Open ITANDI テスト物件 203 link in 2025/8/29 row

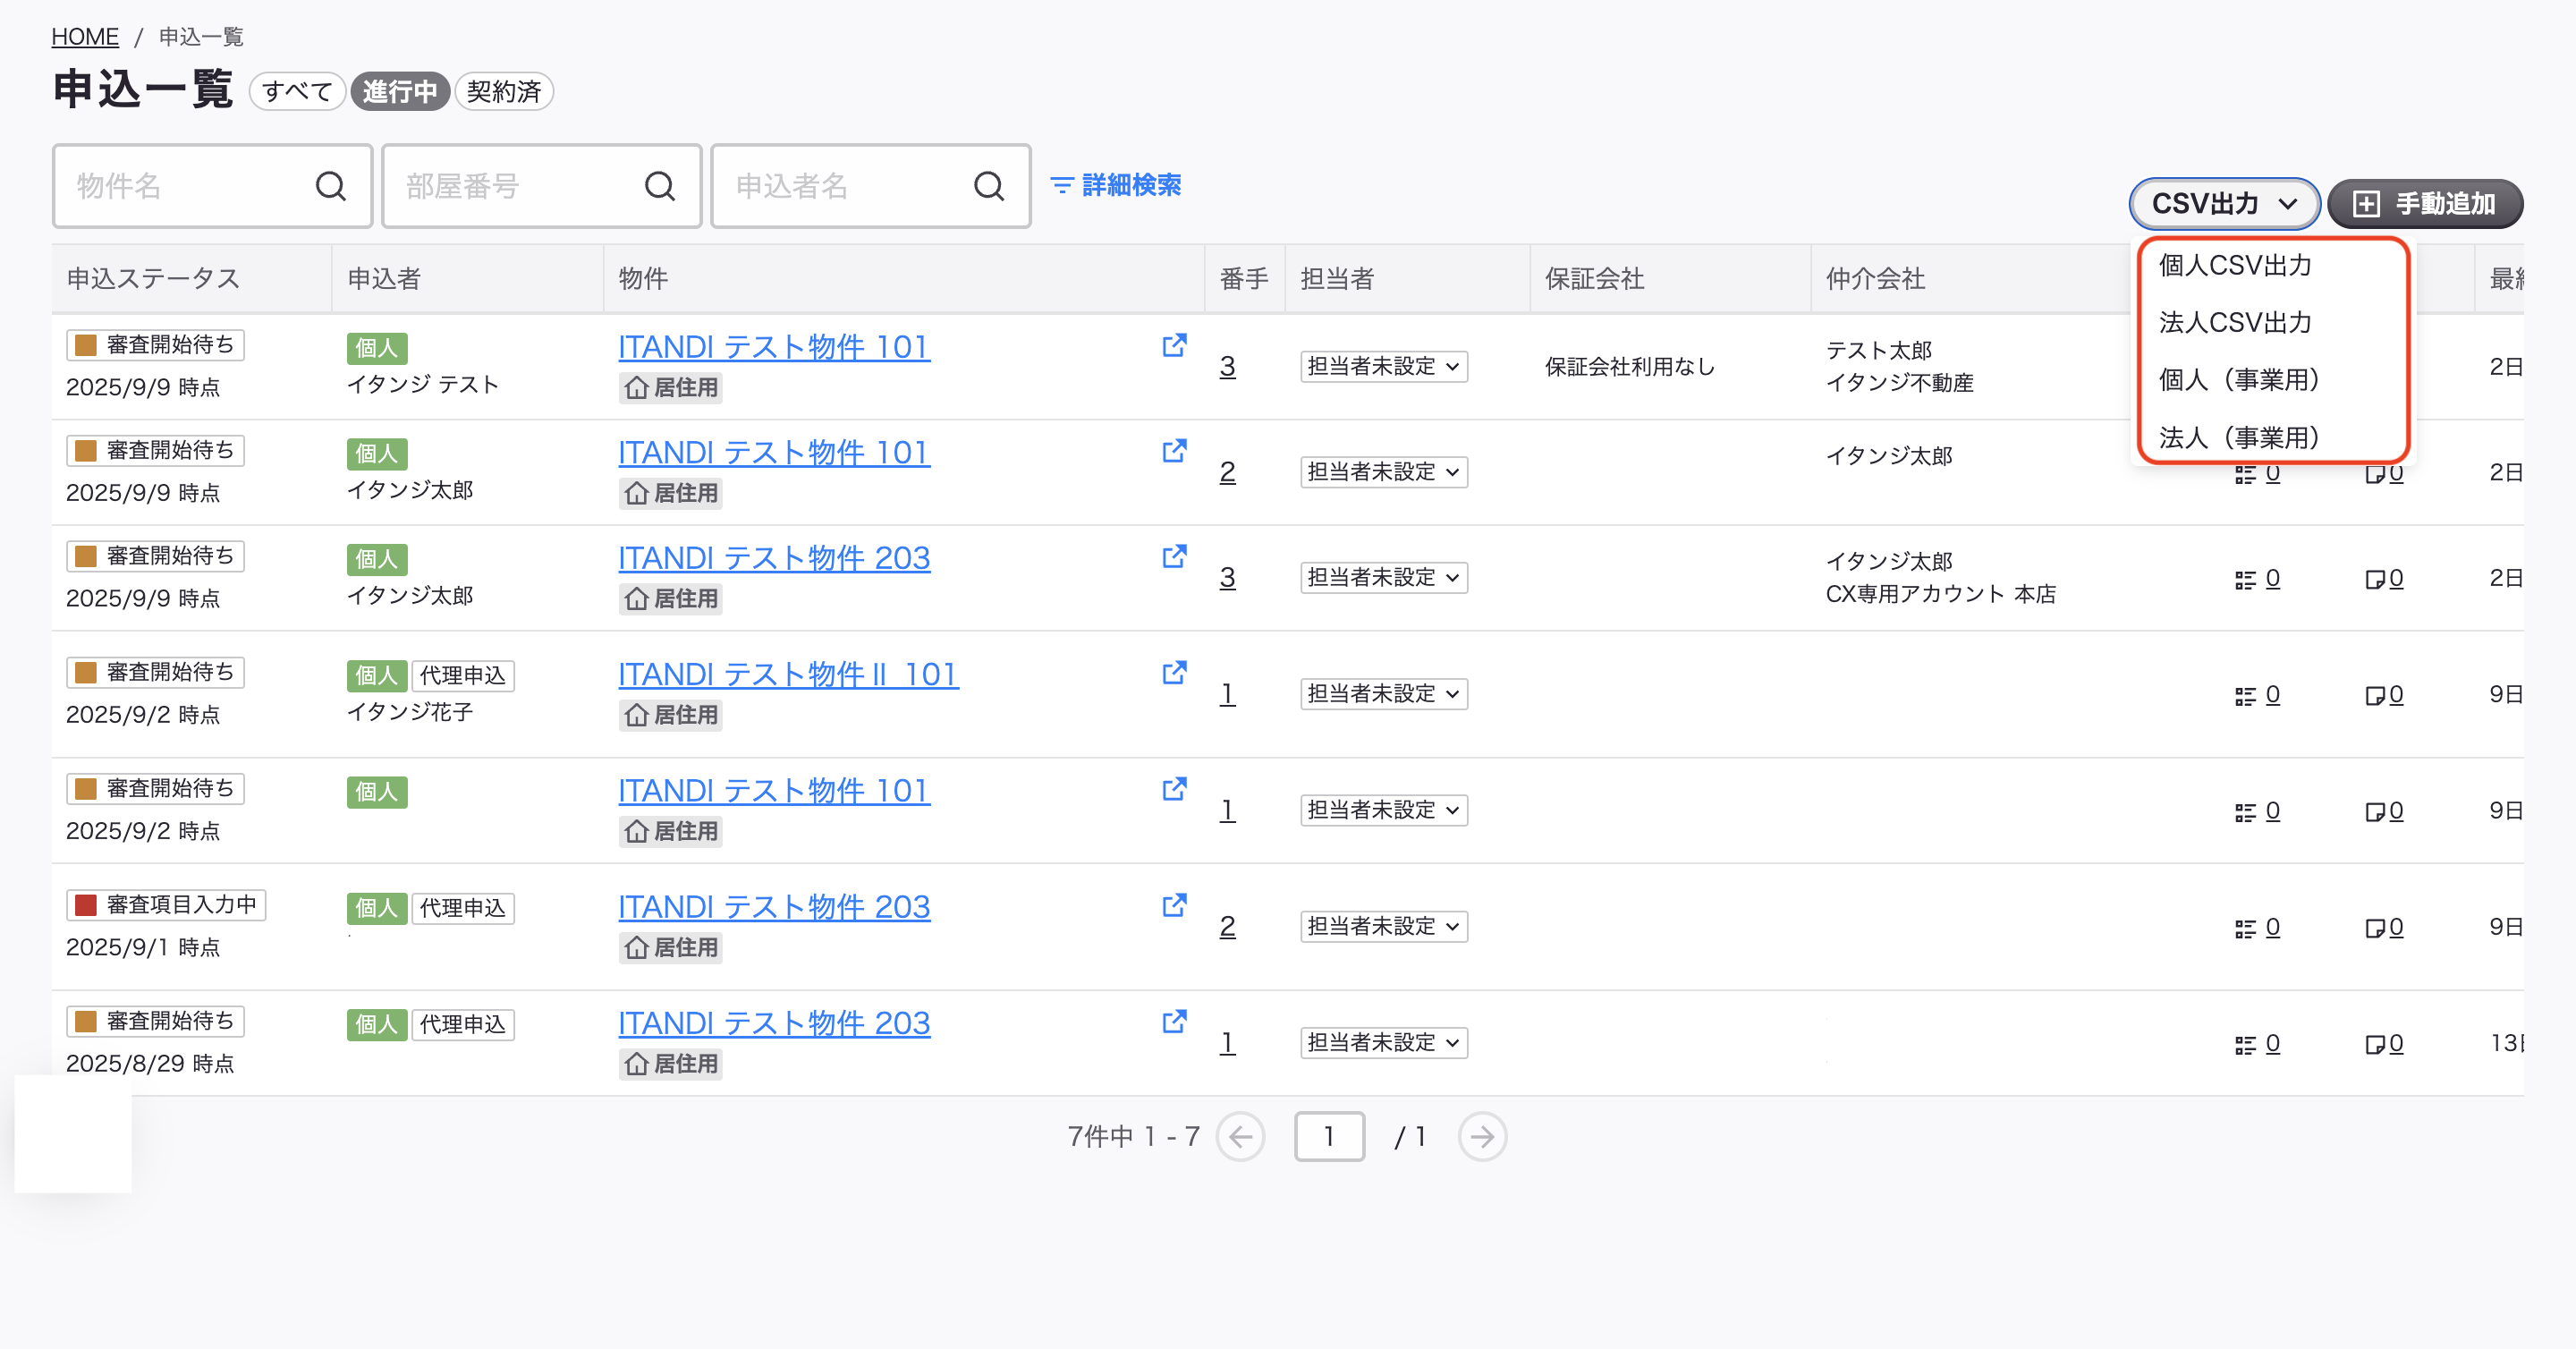pyautogui.click(x=774, y=1023)
